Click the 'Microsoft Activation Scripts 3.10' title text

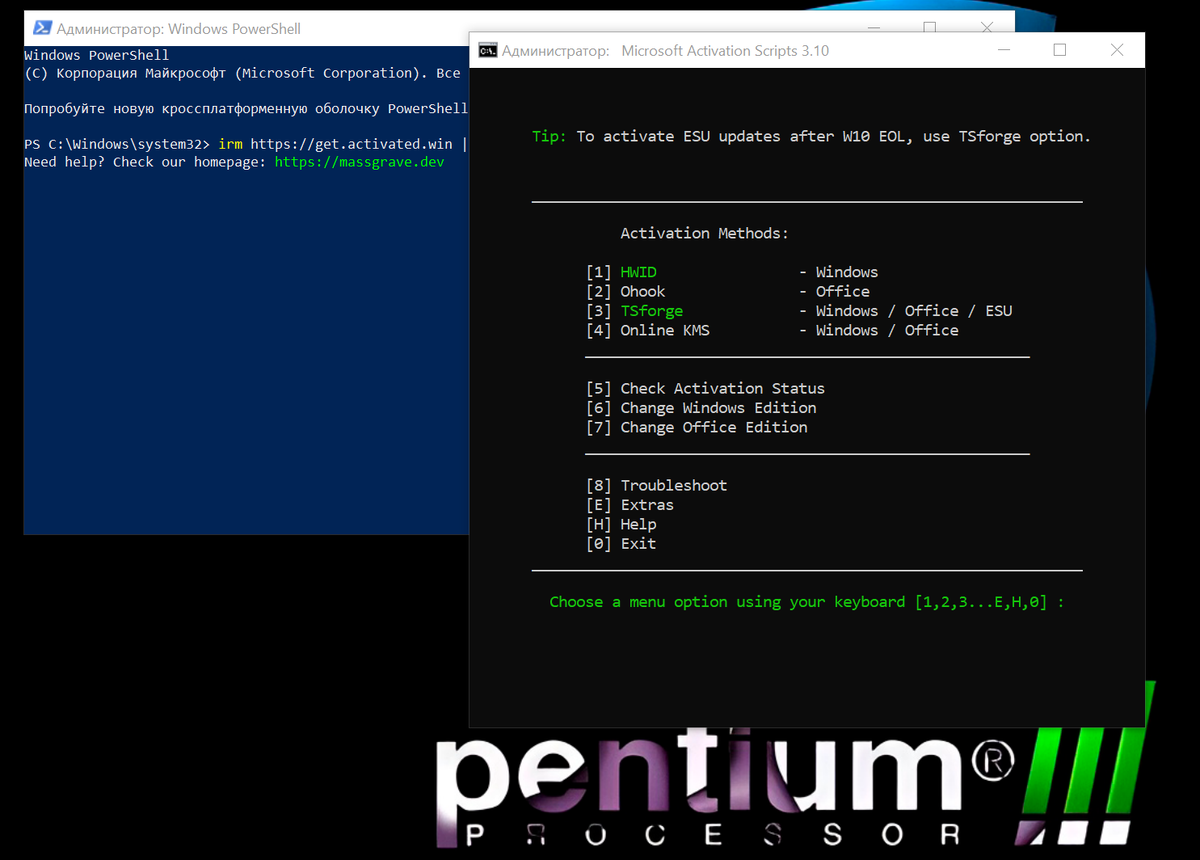(x=725, y=50)
